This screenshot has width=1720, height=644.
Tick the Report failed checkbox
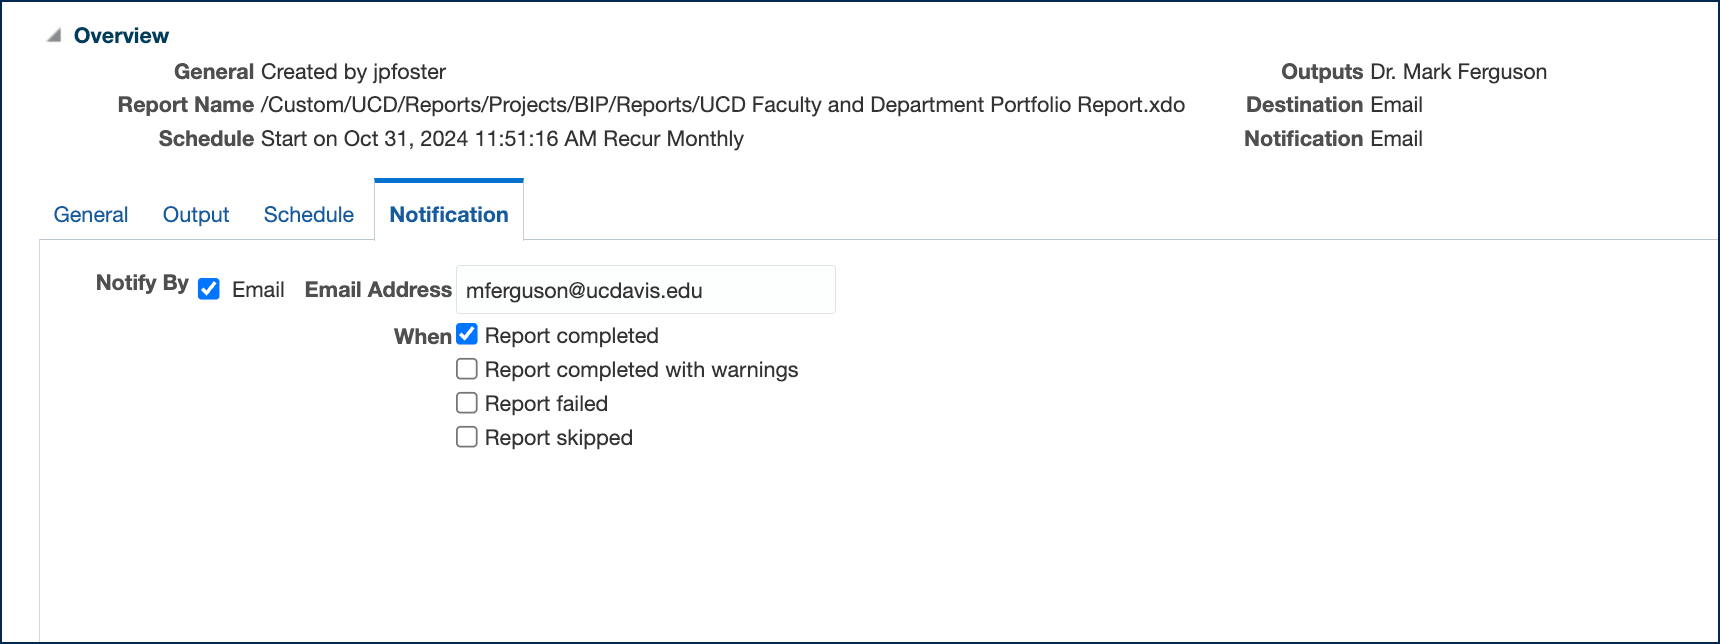pyautogui.click(x=467, y=403)
